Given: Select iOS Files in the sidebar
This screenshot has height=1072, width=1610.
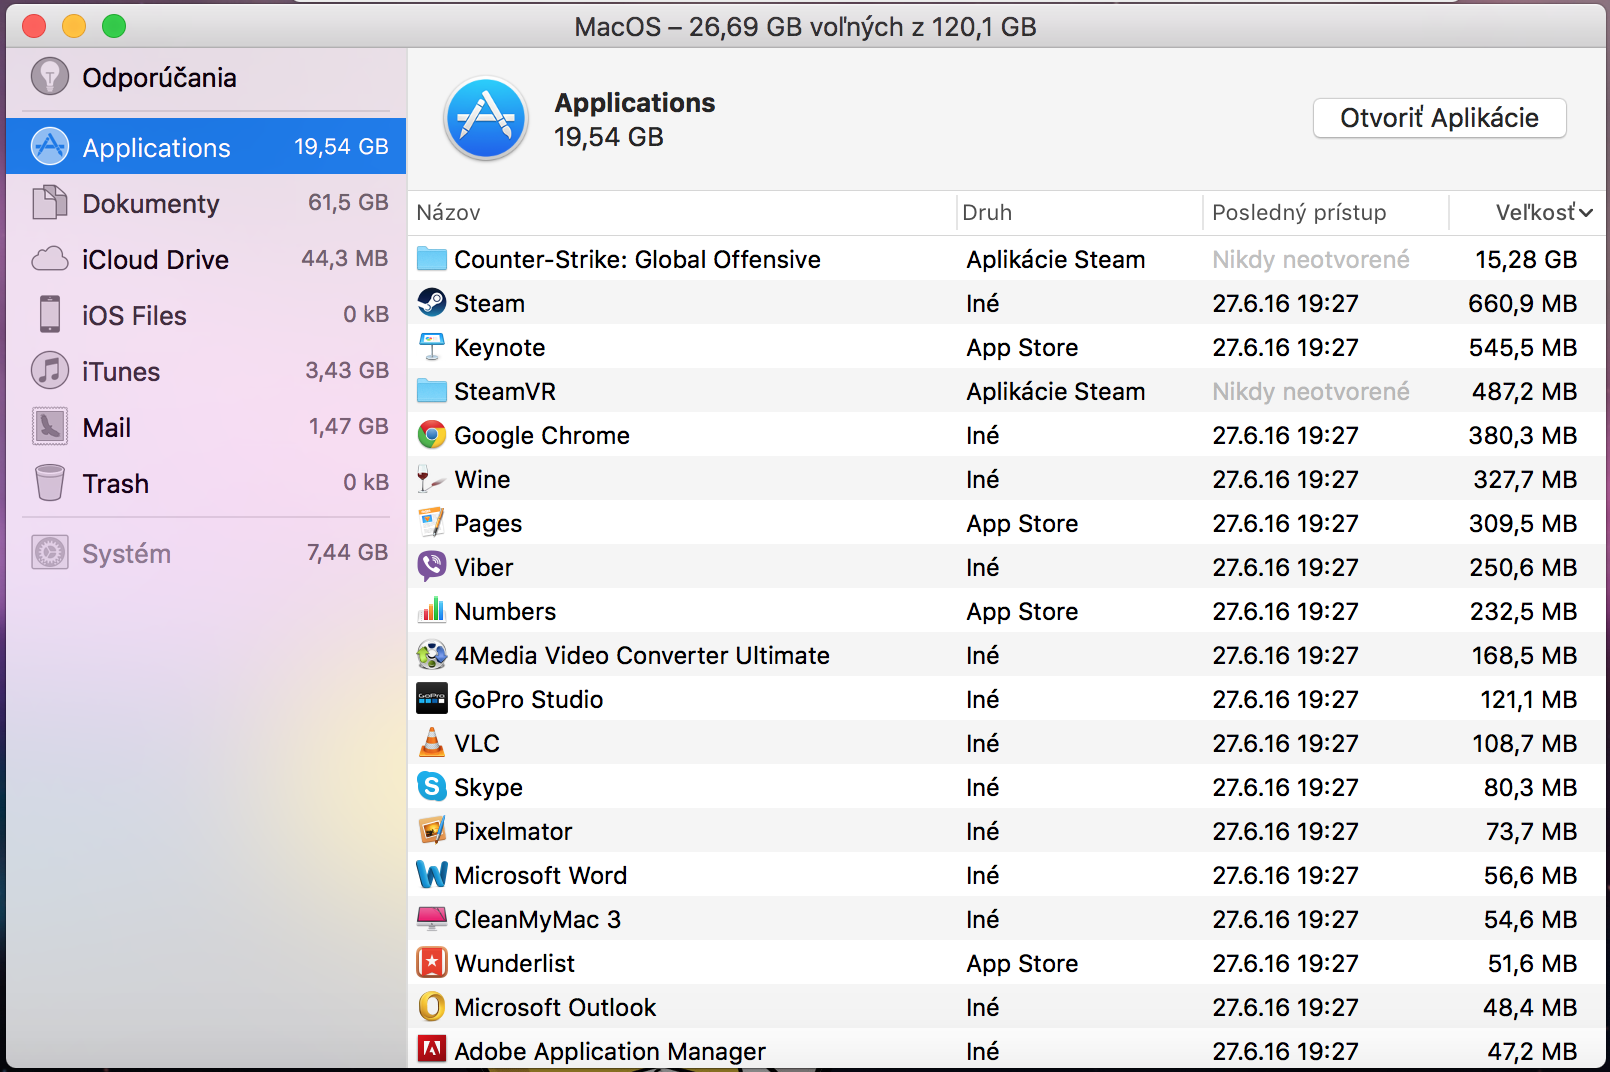Looking at the screenshot, I should pyautogui.click(x=206, y=315).
